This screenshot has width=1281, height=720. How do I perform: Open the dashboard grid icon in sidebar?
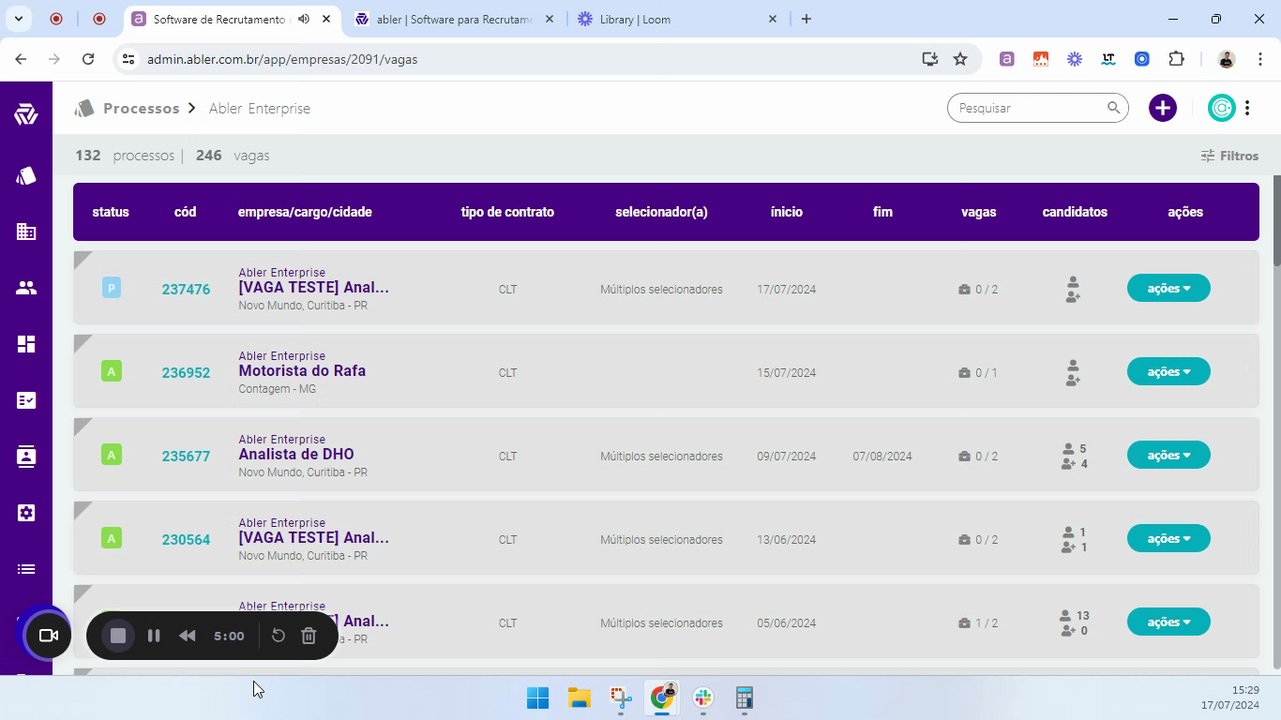click(26, 344)
